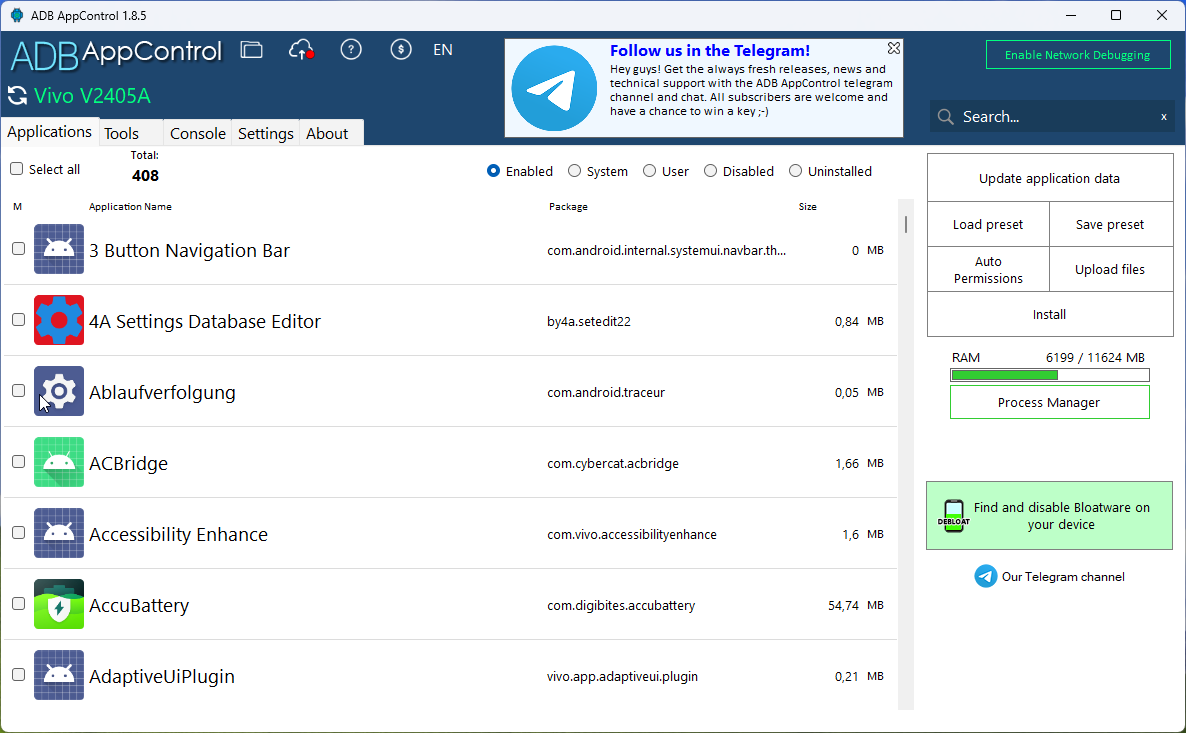The width and height of the screenshot is (1186, 733).
Task: Click the 4A Settings Database Editor icon
Action: (59, 321)
